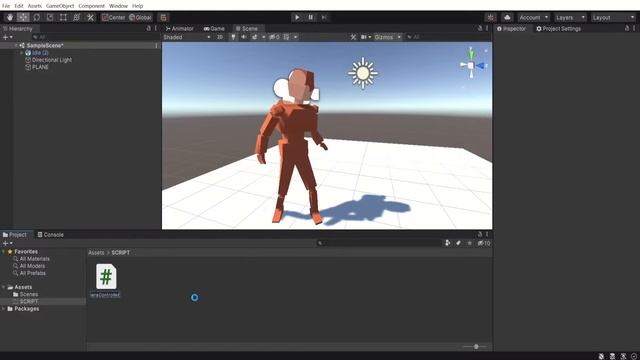Step one frame forward
Screen dimensions: 640x360
(324, 18)
